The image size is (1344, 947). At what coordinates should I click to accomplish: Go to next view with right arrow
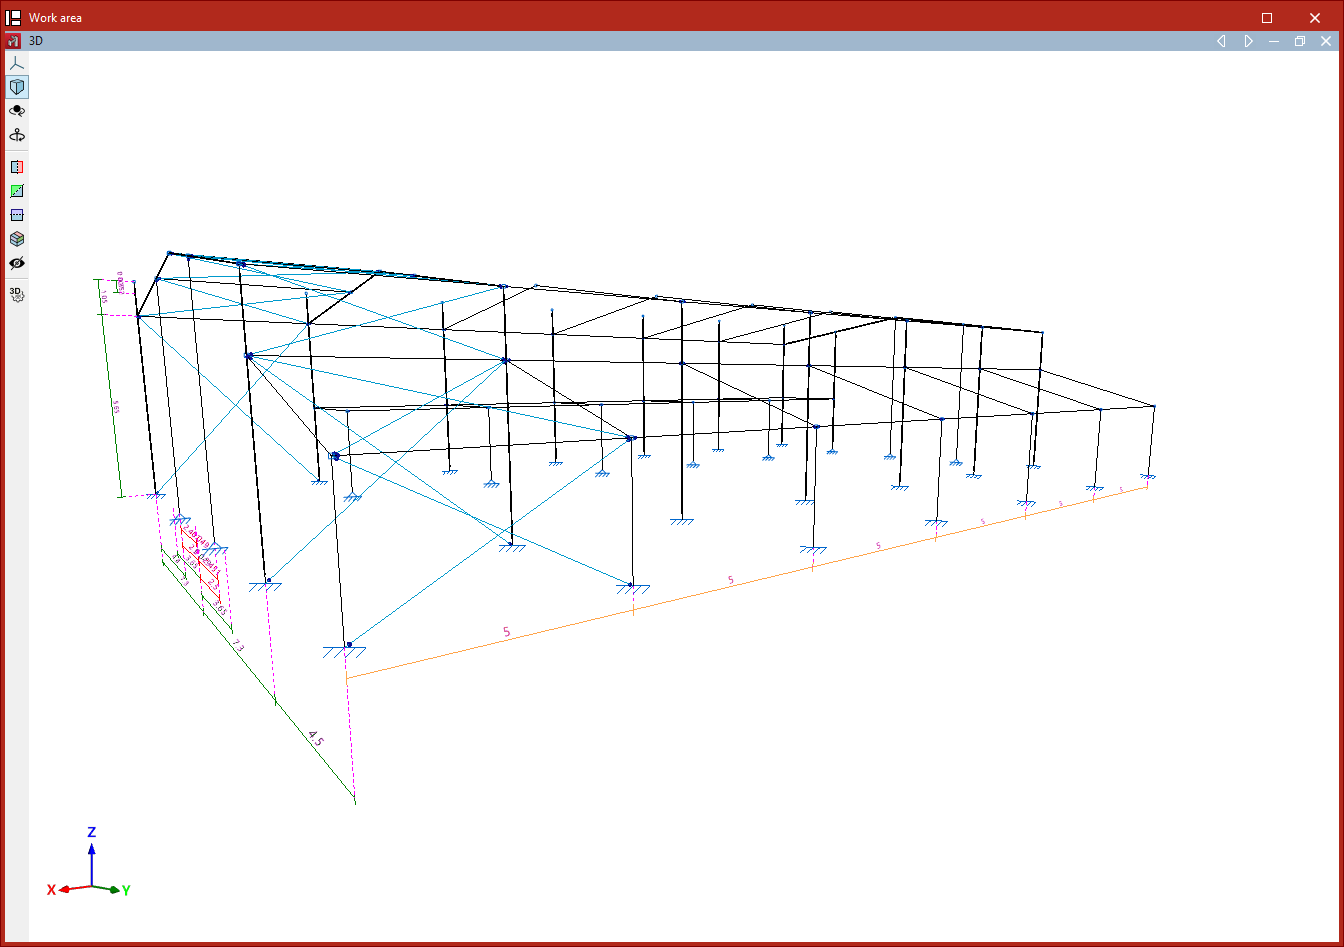1248,41
